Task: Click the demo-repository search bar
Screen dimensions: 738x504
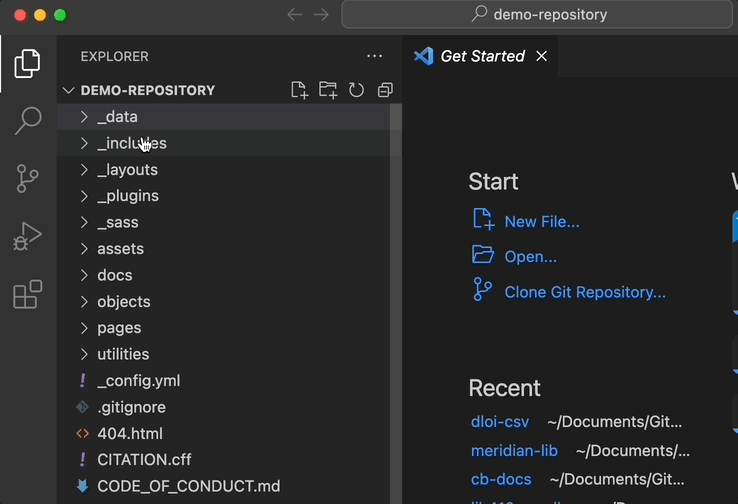Action: click(x=537, y=15)
